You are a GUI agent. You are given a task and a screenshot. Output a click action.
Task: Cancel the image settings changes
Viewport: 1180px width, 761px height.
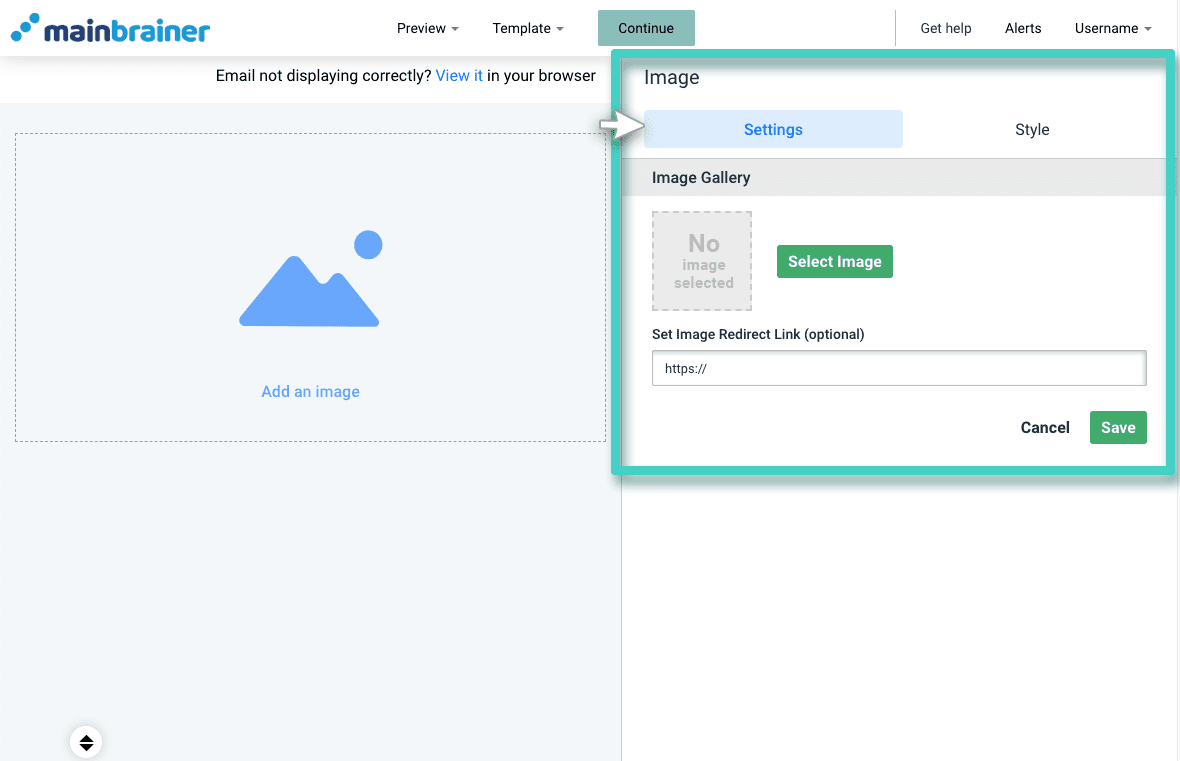pos(1044,427)
